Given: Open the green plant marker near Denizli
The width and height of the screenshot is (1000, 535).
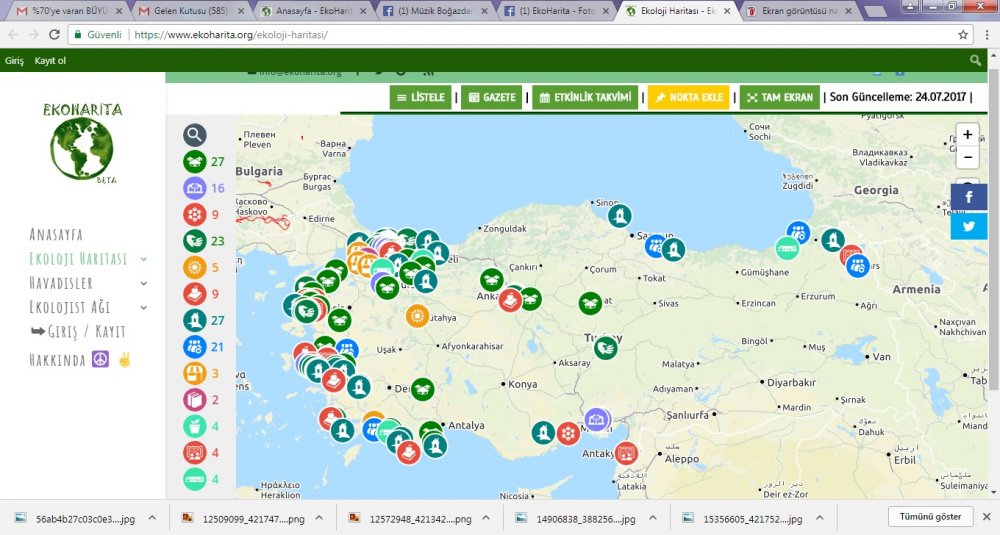Looking at the screenshot, I should pos(422,389).
